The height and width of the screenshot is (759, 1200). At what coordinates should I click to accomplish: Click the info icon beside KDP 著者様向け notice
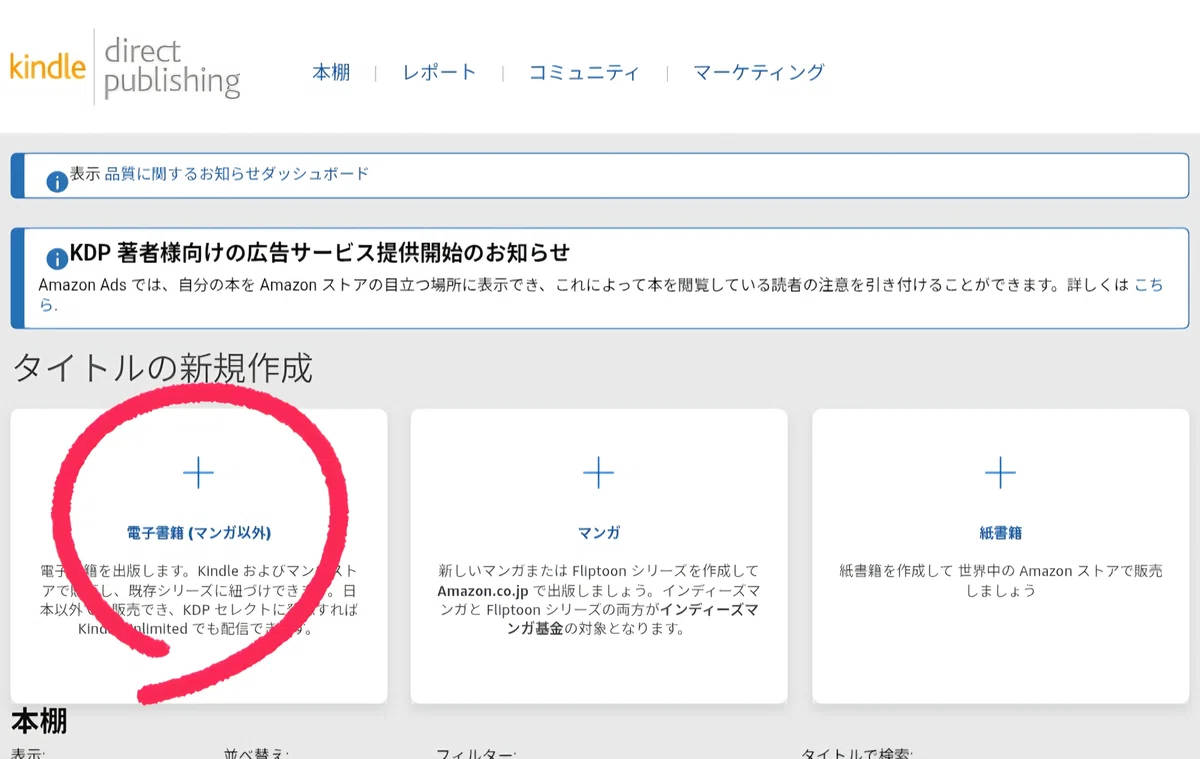tap(57, 257)
